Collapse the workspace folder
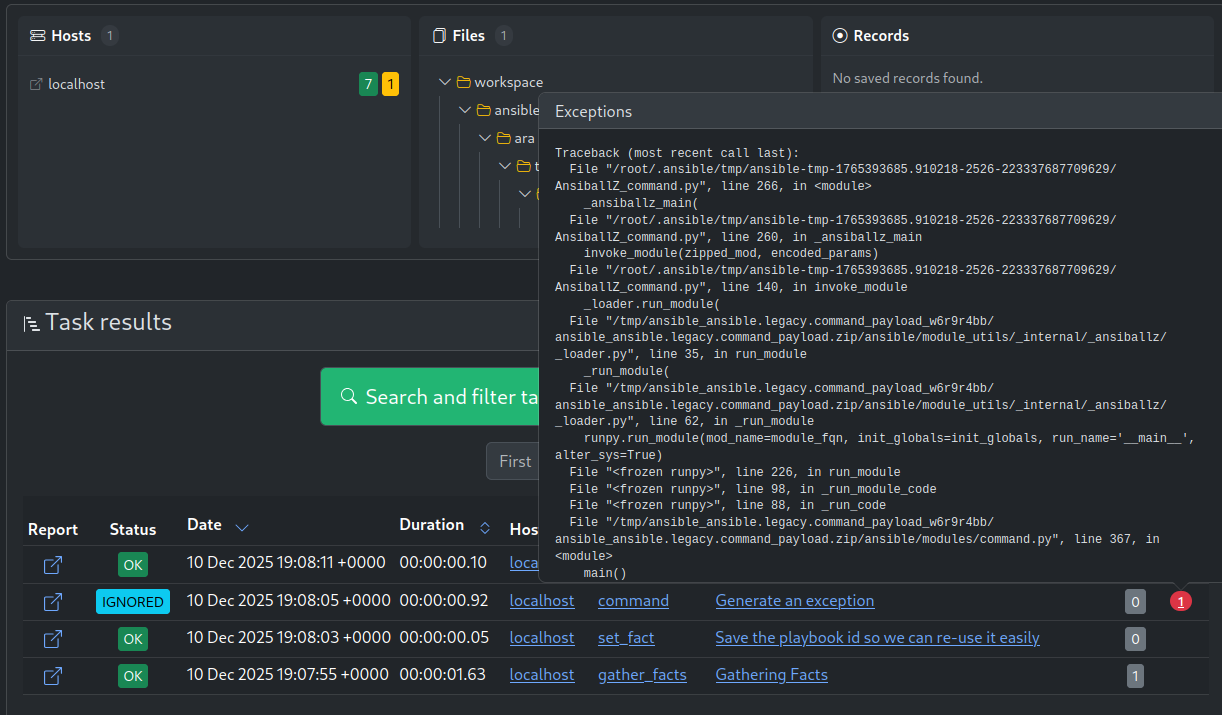Viewport: 1222px width, 715px height. (445, 82)
